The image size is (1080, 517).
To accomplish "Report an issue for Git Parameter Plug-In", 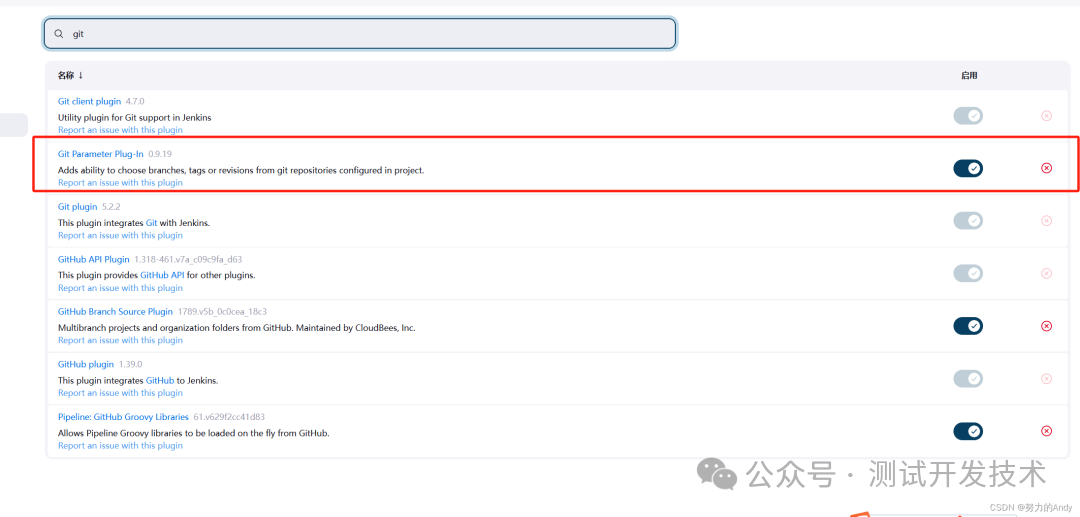I will (121, 182).
